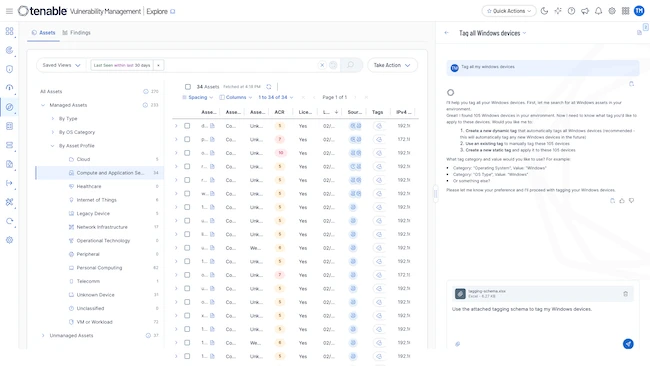Open the Take Action dropdown
Screen dimensions: 650x366
392,65
